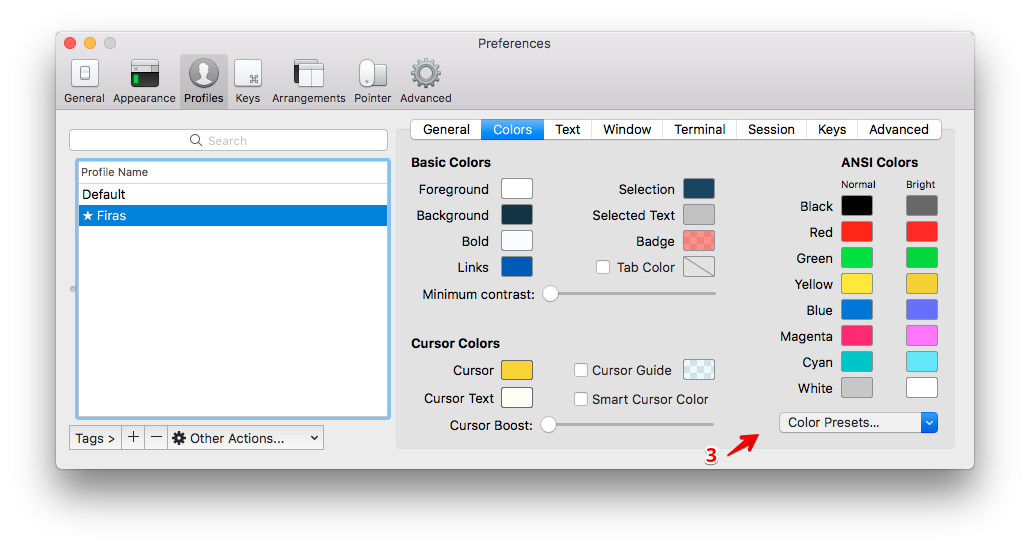Switch to the Text tab
The height and width of the screenshot is (549, 1030).
point(568,129)
